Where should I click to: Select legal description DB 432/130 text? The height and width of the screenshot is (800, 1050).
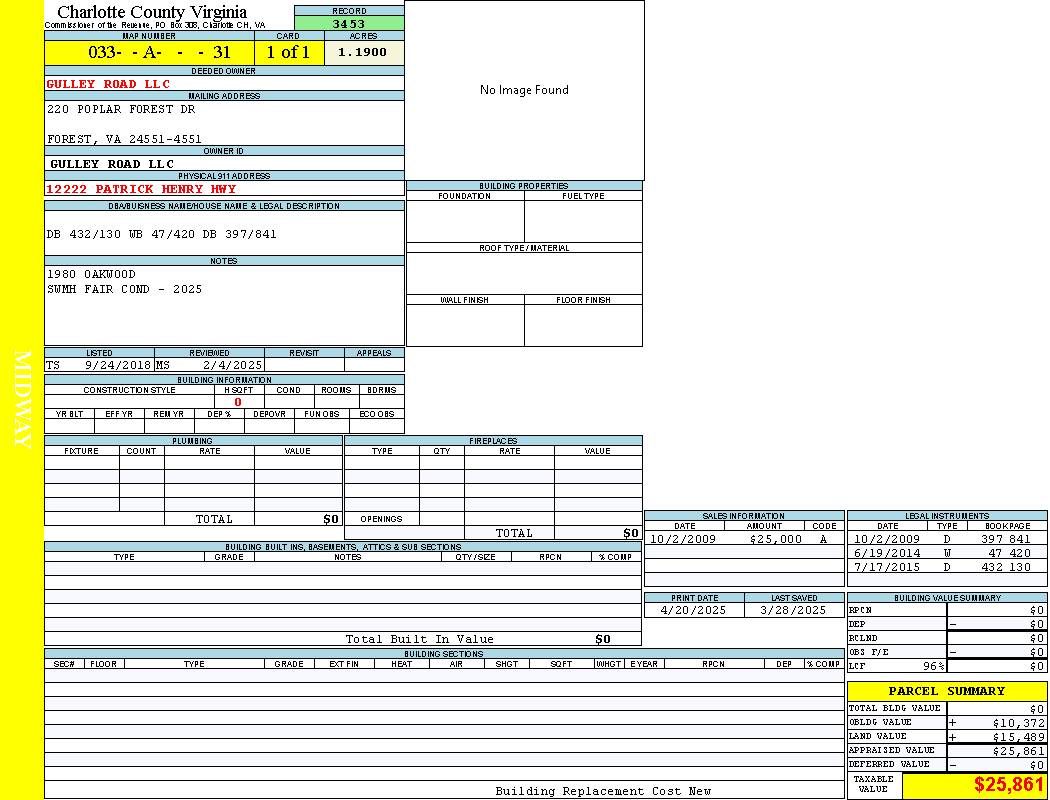[x=161, y=234]
